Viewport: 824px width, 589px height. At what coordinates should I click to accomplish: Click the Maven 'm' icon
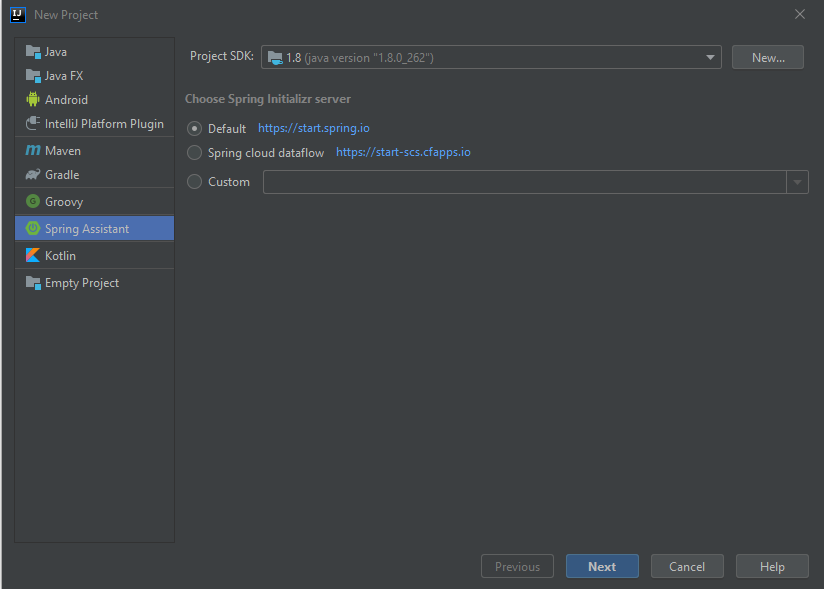click(33, 151)
